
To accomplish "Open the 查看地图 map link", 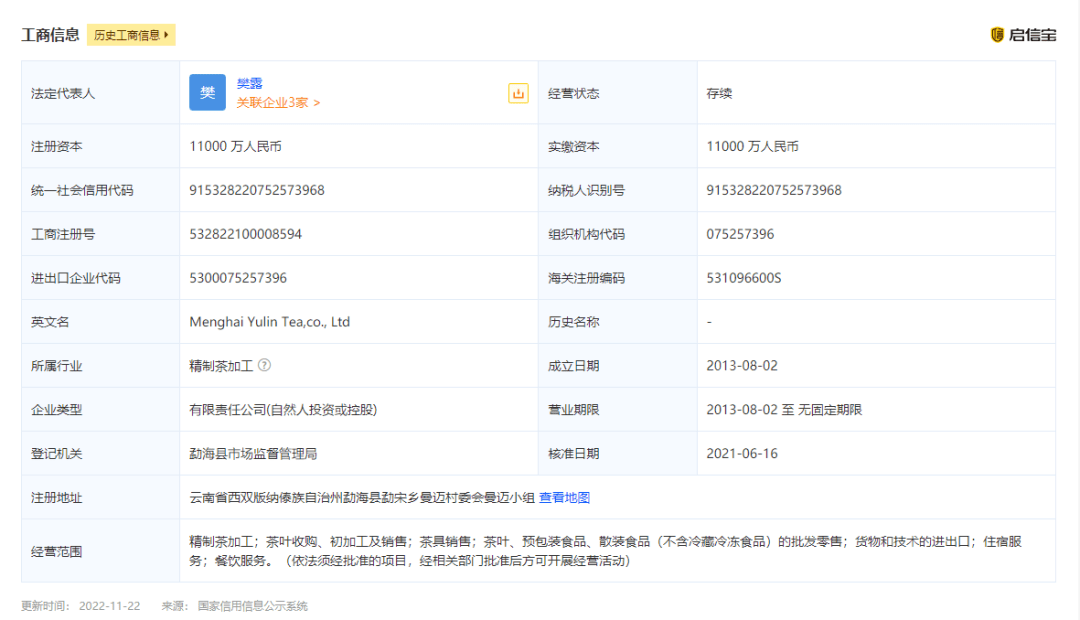I will [564, 497].
